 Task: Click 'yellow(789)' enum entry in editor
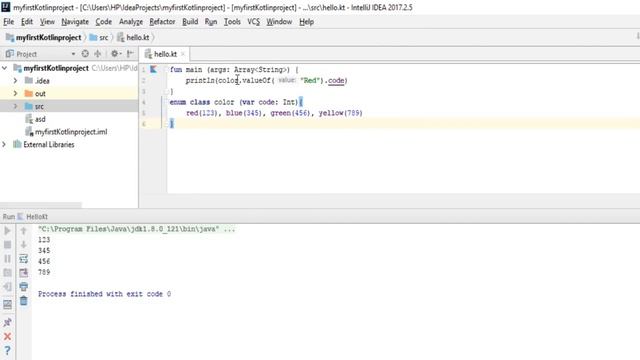[x=340, y=113]
